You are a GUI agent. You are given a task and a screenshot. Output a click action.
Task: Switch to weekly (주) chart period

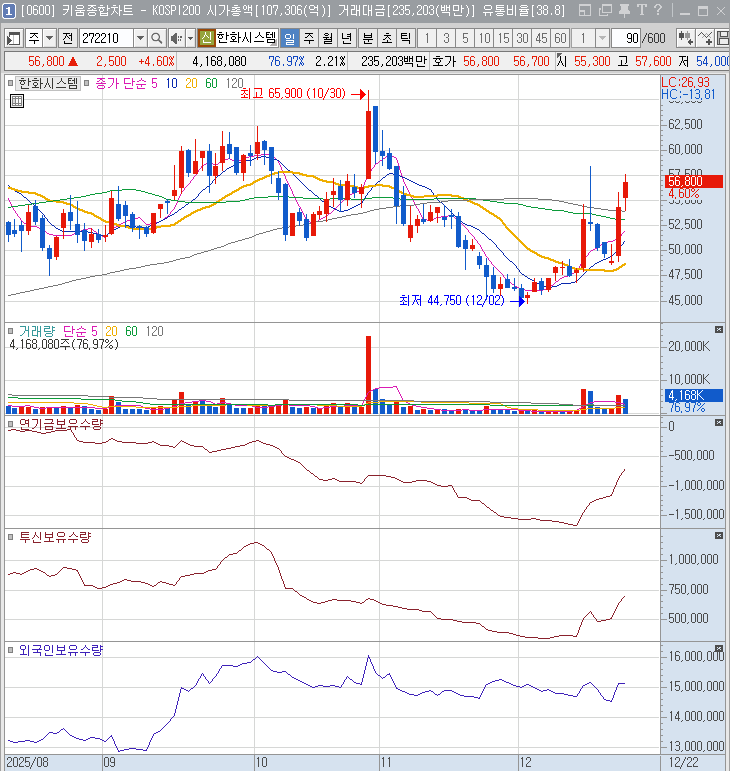click(308, 38)
